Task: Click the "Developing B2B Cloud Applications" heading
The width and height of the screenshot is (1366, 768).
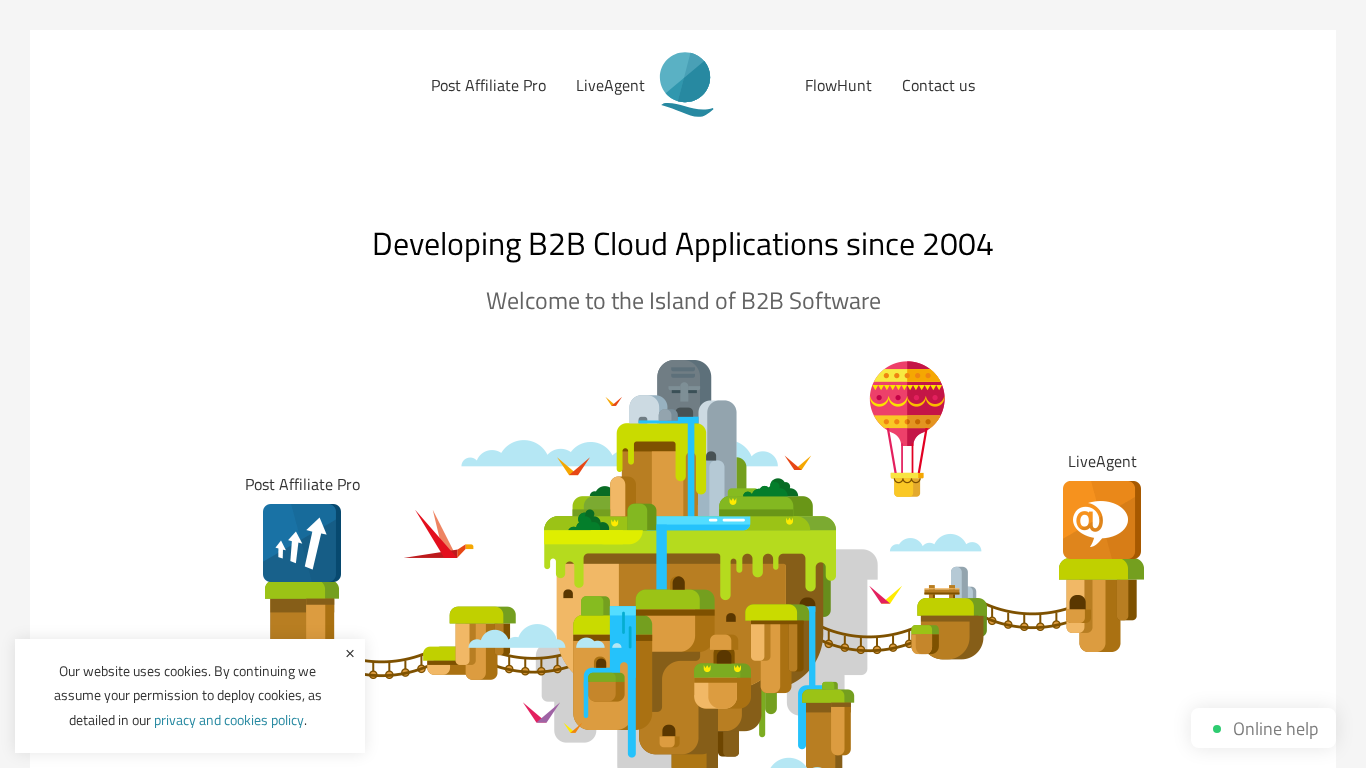Action: pyautogui.click(x=683, y=244)
